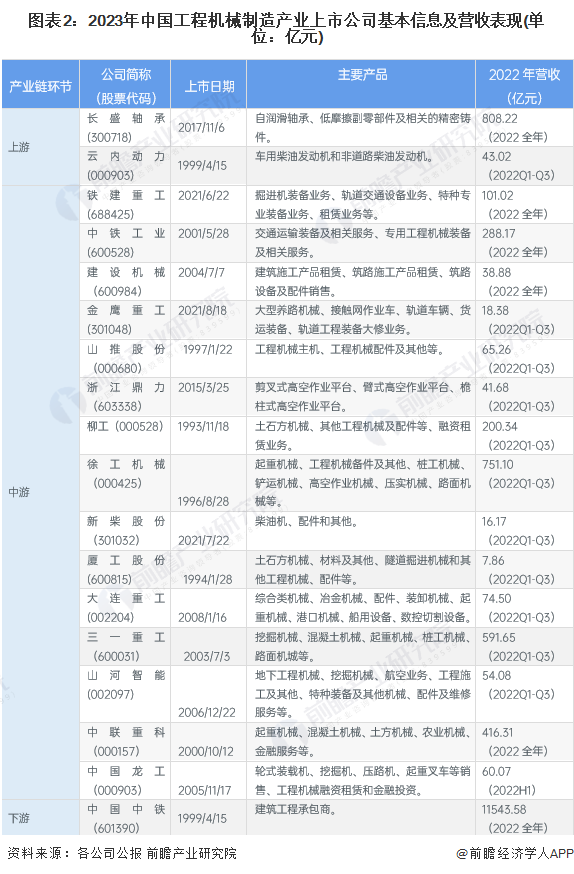This screenshot has width=574, height=874.
Task: Select the 铁建重工 (688425) cell
Action: pos(125,205)
